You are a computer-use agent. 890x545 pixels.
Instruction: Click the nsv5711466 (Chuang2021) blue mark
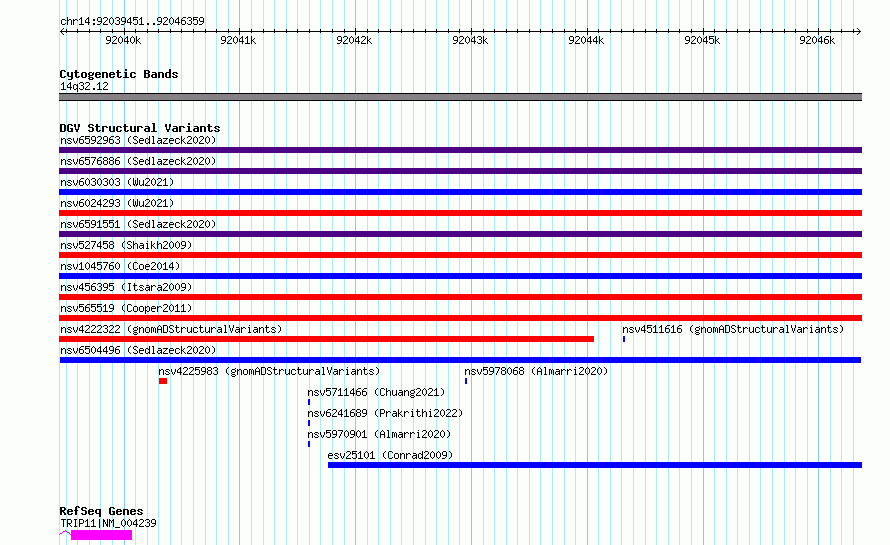click(309, 402)
